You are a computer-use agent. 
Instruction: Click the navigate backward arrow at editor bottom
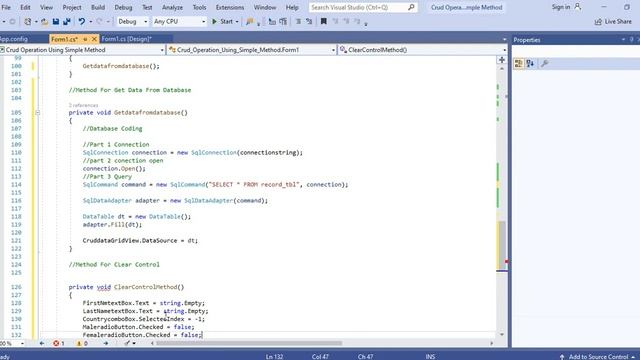point(42,343)
